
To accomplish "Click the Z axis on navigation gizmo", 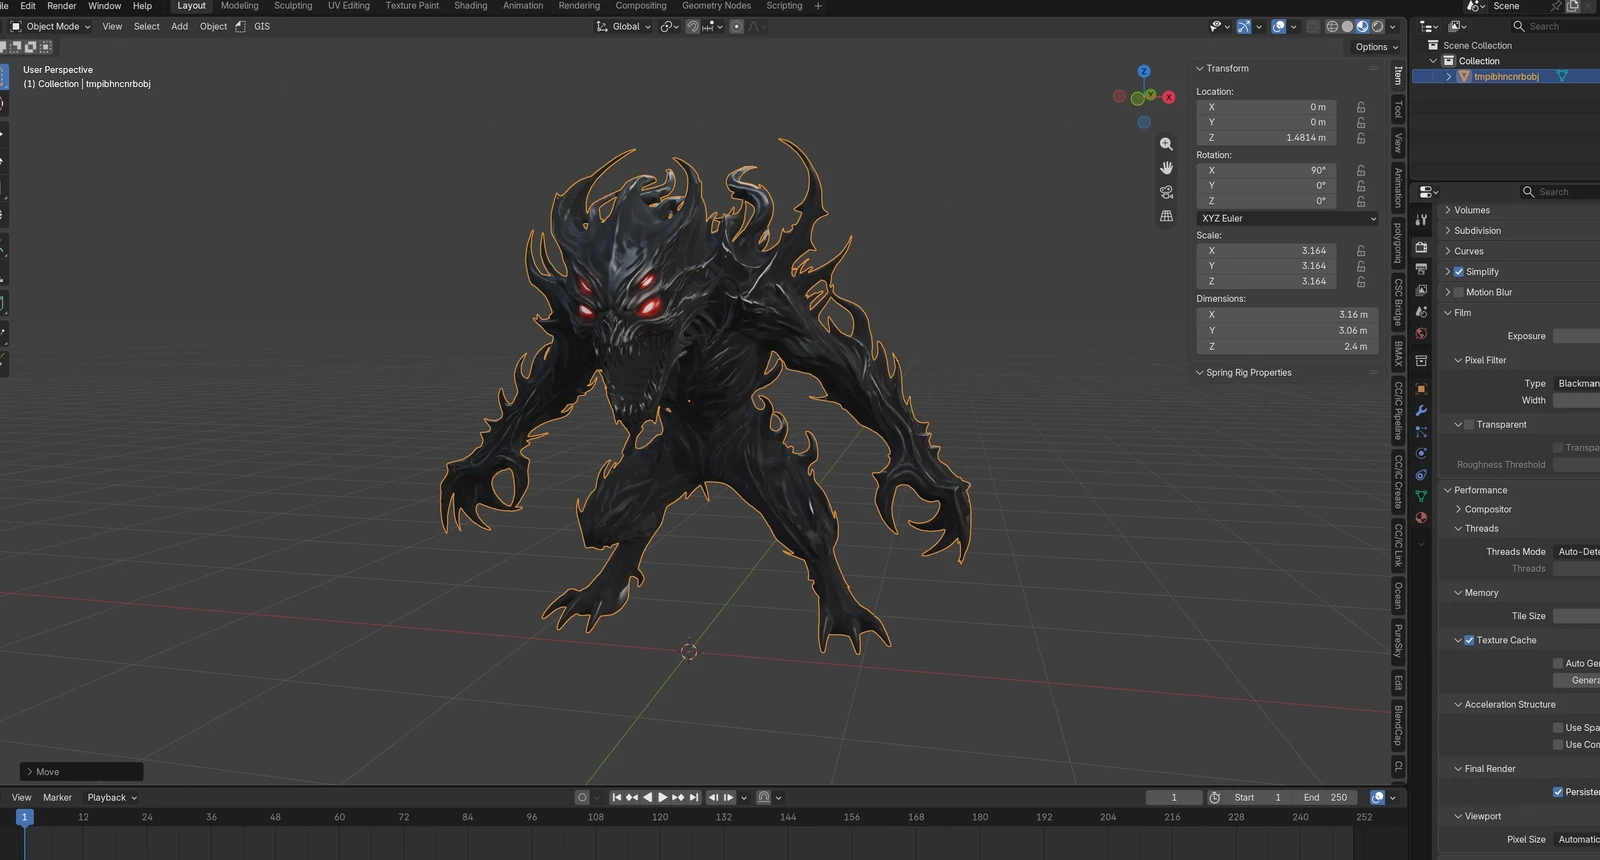I will point(1144,72).
